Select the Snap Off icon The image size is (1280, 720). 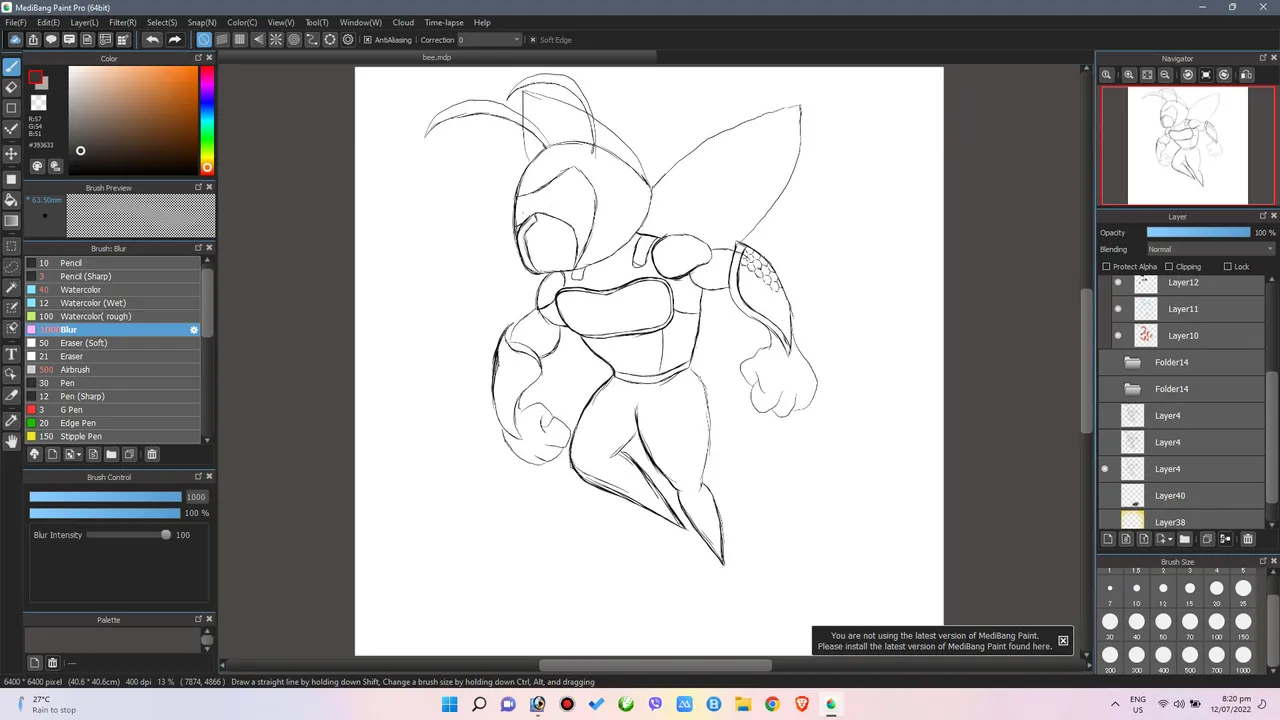point(204,40)
